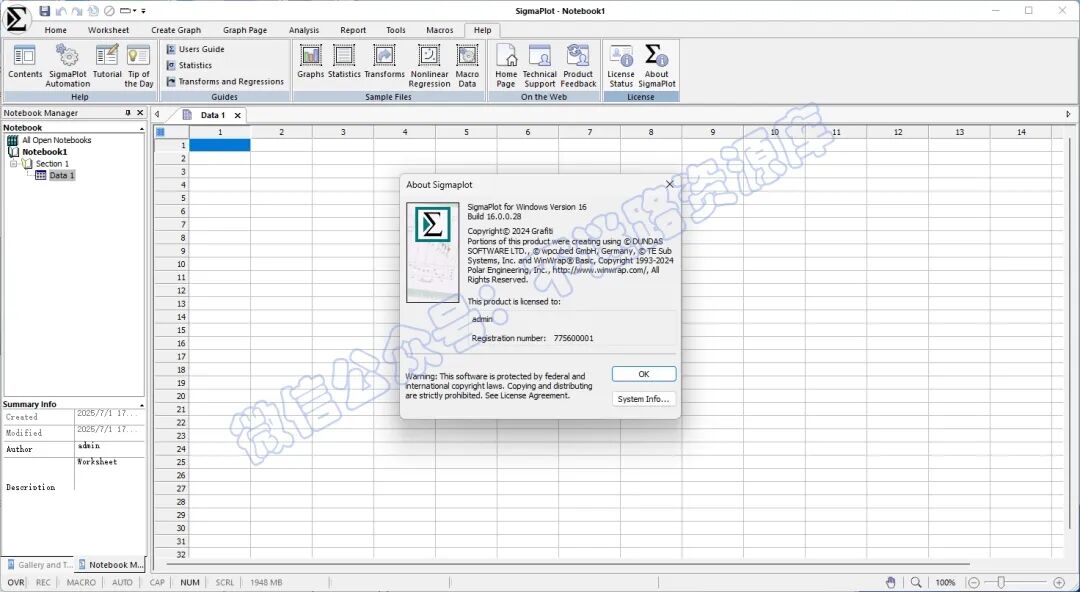This screenshot has width=1080, height=592.
Task: Open the Tools ribbon tab
Action: point(395,30)
